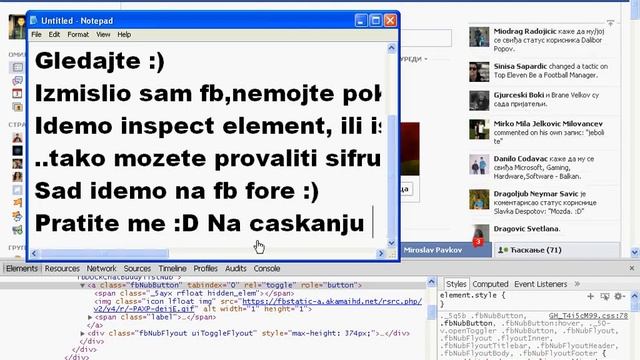Open Events calendar sidebar icon

[17, 94]
